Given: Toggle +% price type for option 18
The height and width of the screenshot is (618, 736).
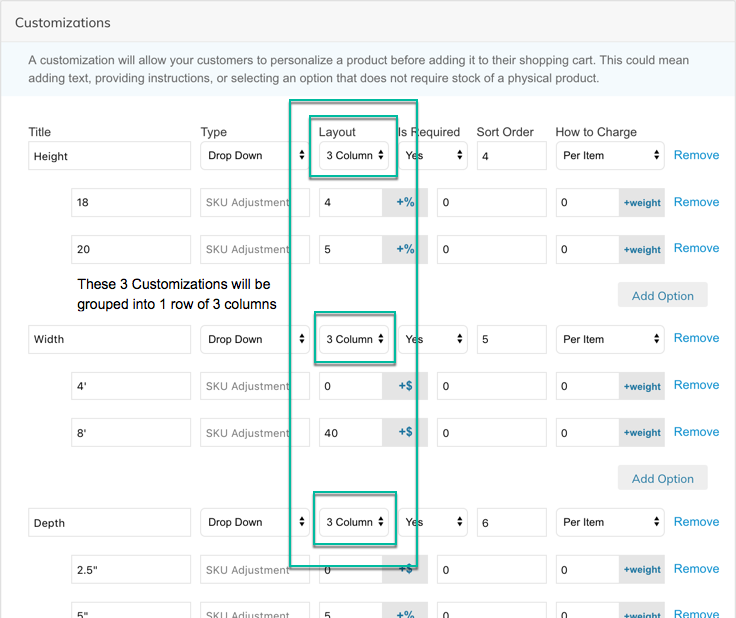Looking at the screenshot, I should [x=405, y=202].
